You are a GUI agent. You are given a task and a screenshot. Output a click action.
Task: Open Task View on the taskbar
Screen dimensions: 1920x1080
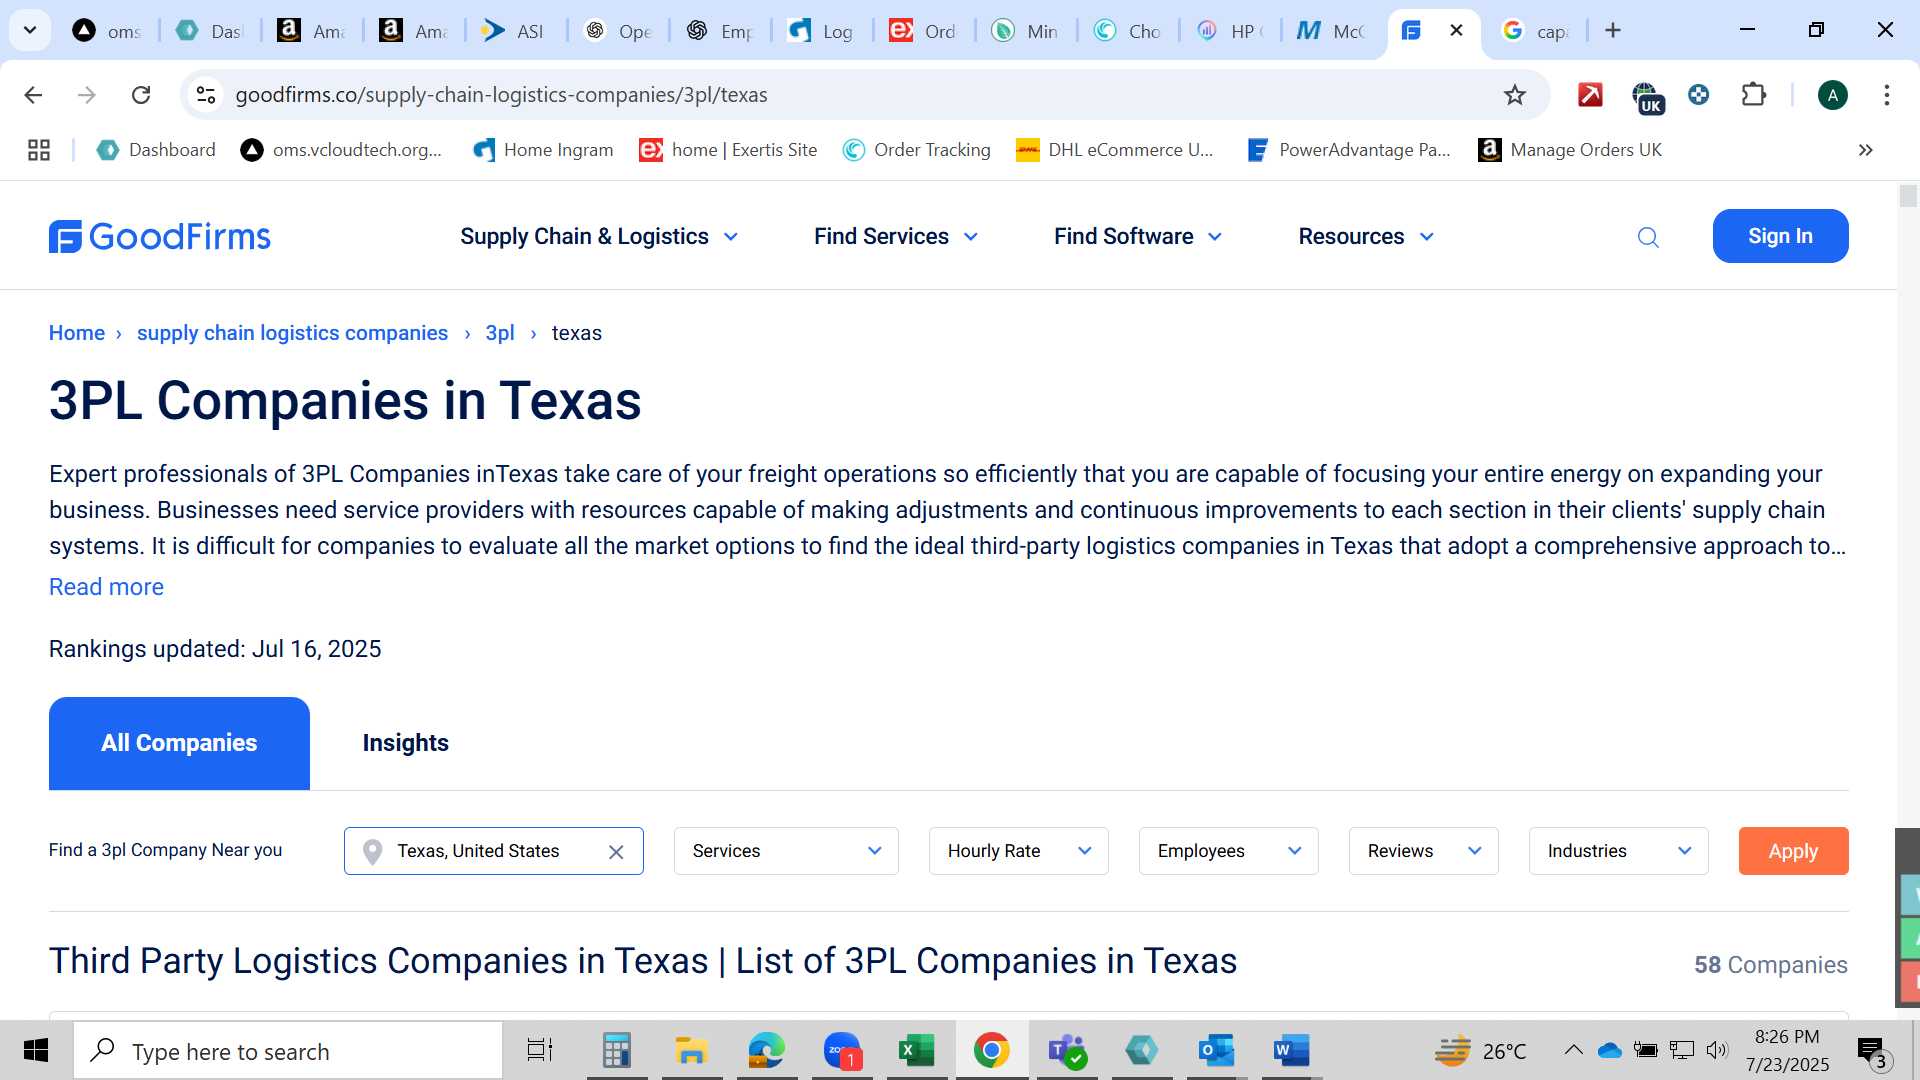tap(540, 1050)
